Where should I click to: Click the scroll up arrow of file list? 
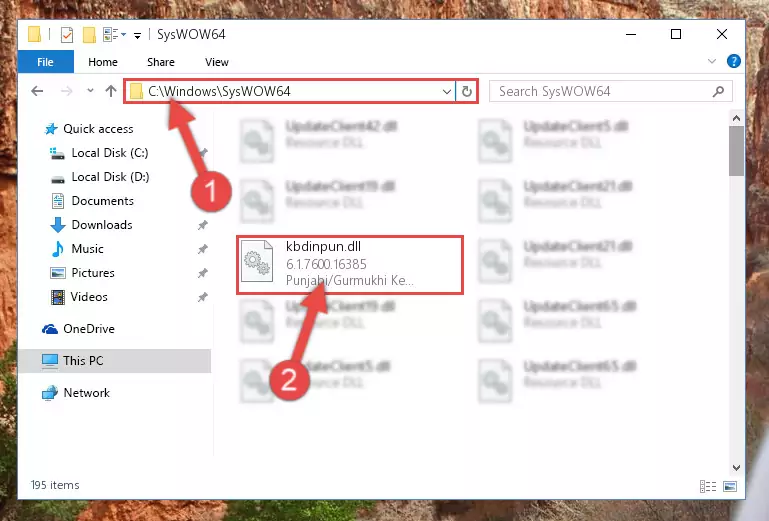(x=736, y=118)
